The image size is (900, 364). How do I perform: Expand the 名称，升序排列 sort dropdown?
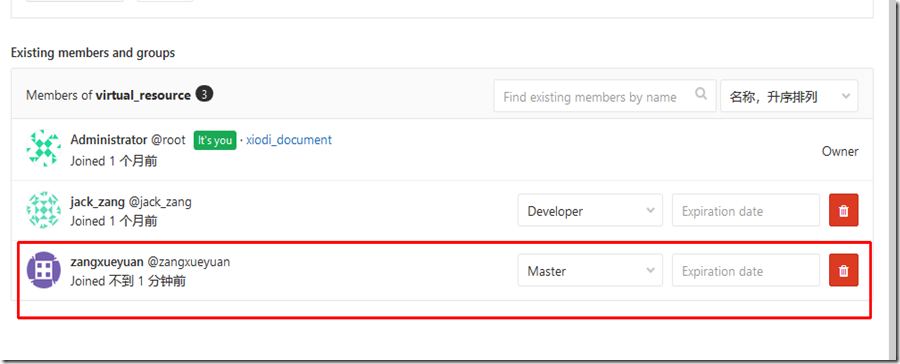(x=789, y=96)
